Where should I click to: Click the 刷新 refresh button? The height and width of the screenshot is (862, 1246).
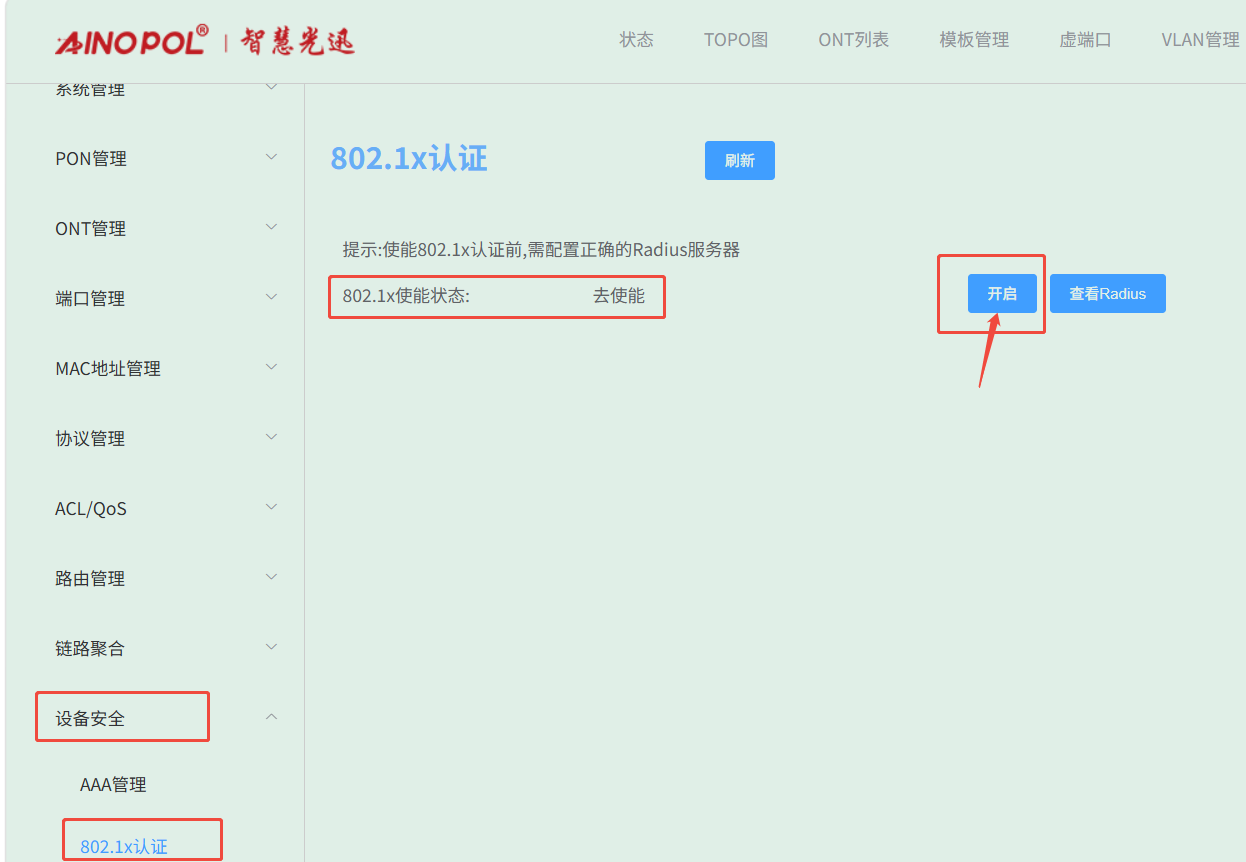pyautogui.click(x=740, y=160)
